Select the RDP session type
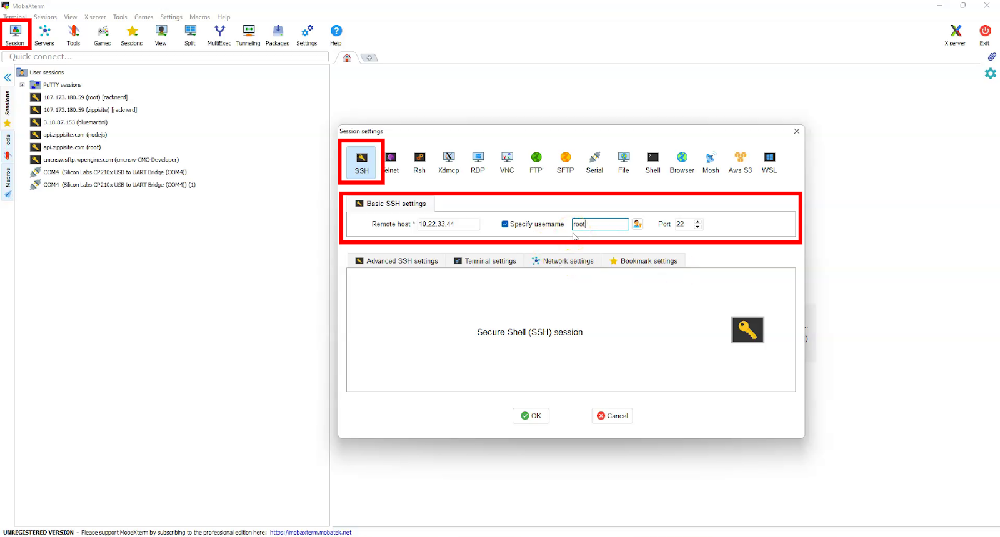 [478, 163]
